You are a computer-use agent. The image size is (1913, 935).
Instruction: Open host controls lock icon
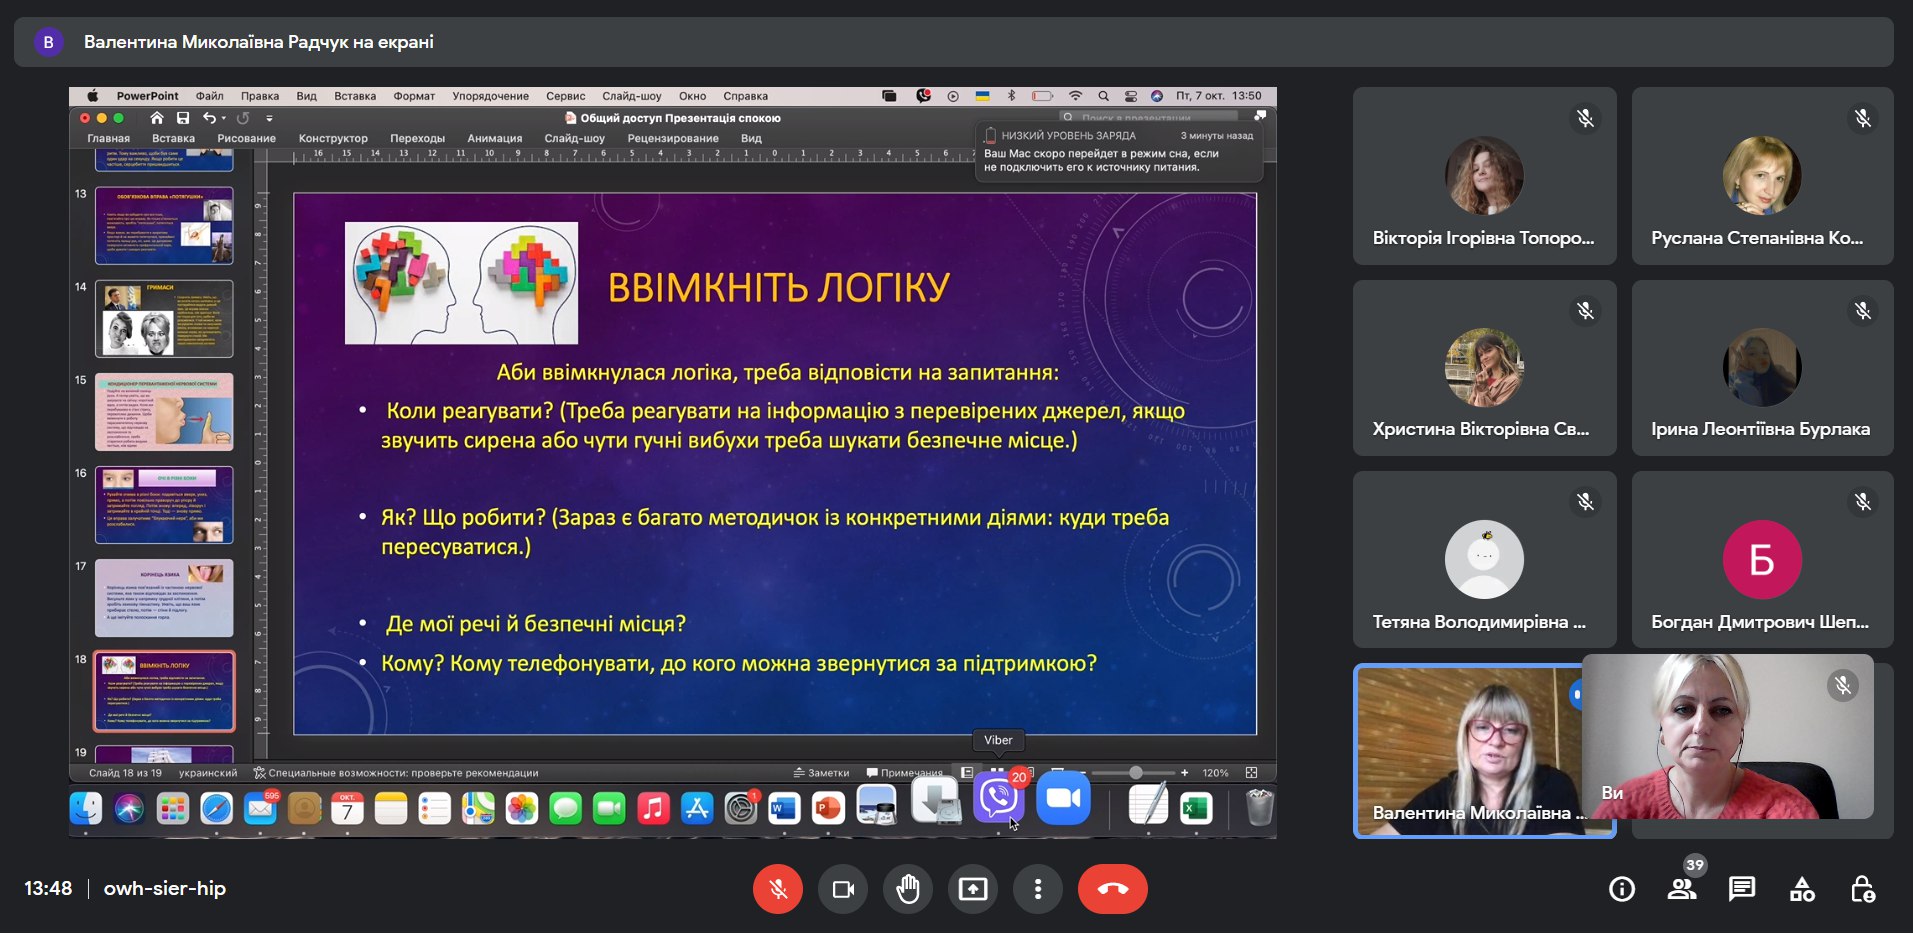click(1862, 889)
